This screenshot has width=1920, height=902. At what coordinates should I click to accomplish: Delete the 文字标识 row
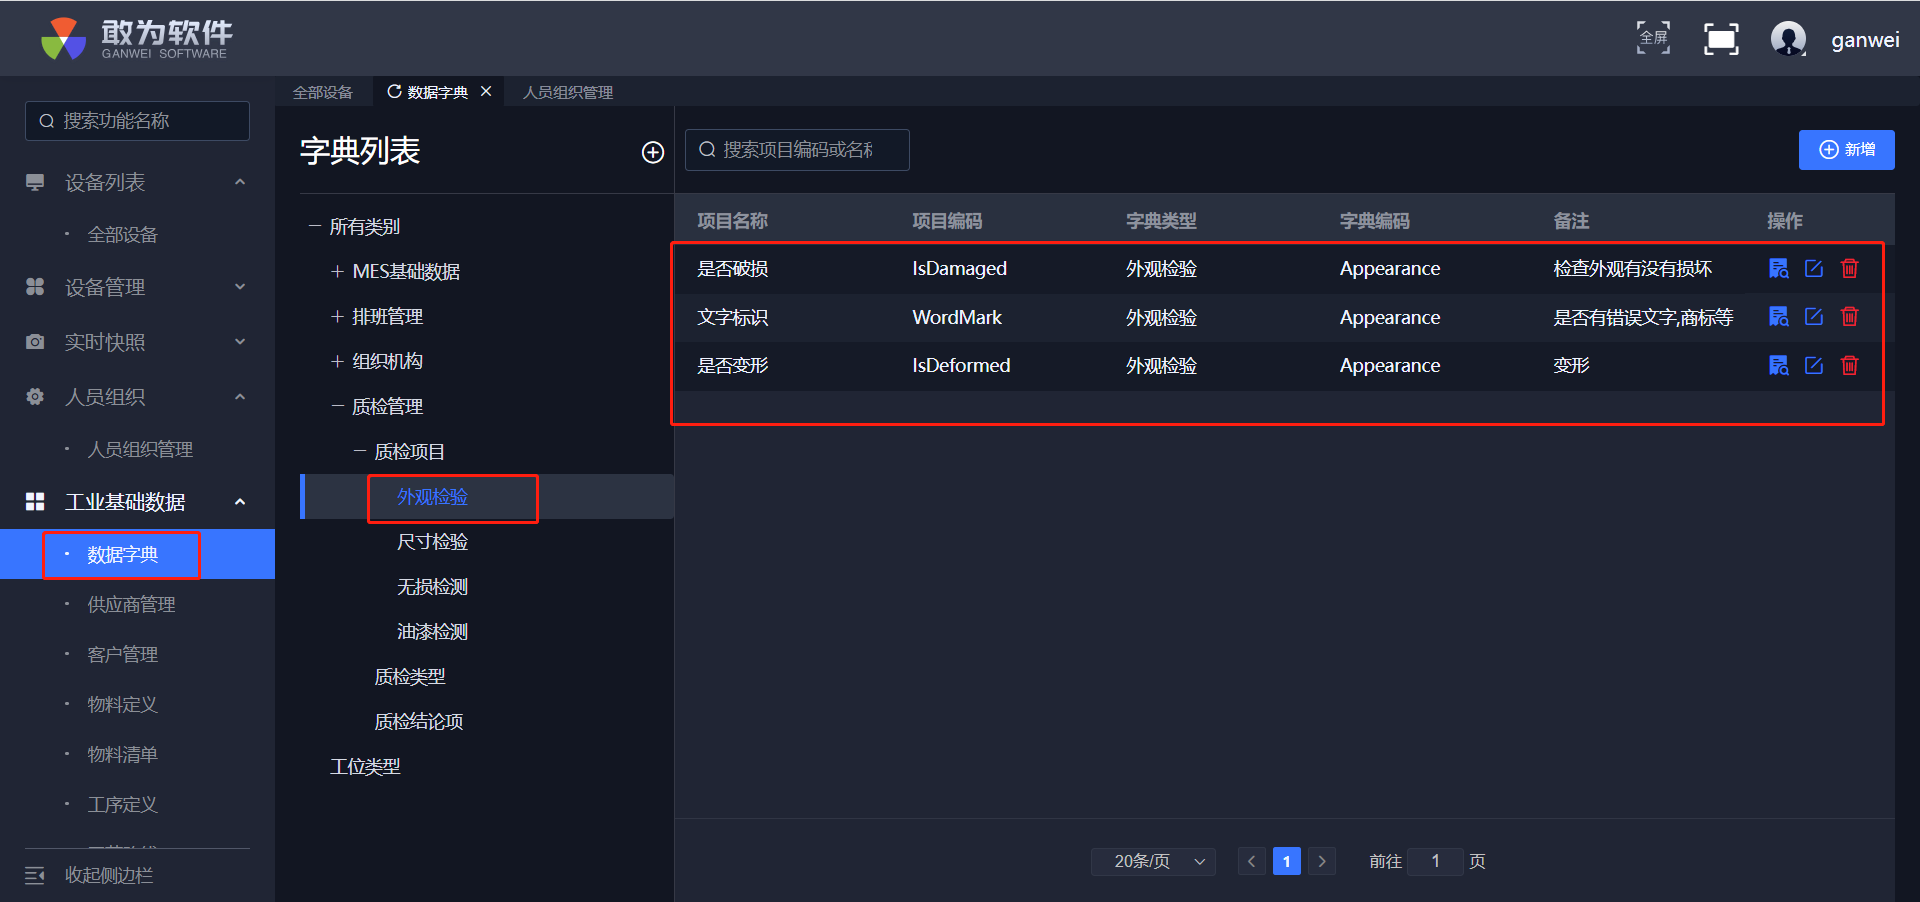[x=1850, y=317]
